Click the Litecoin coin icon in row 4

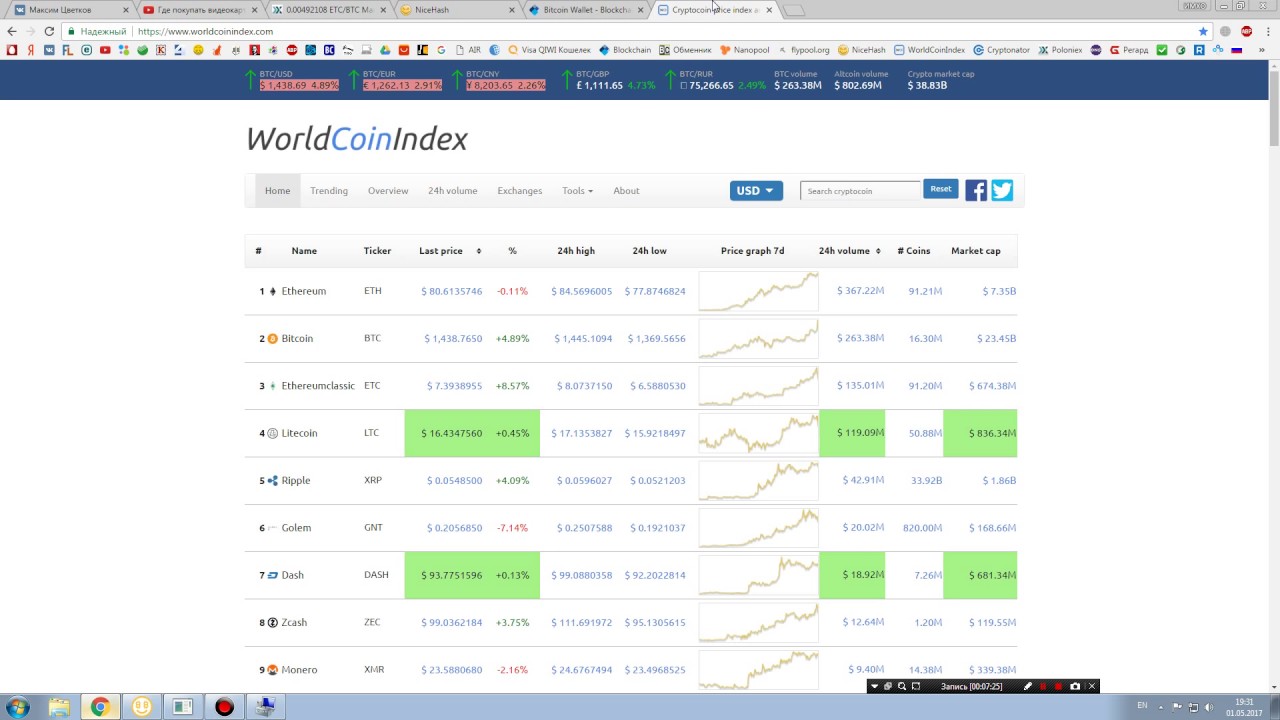click(273, 433)
